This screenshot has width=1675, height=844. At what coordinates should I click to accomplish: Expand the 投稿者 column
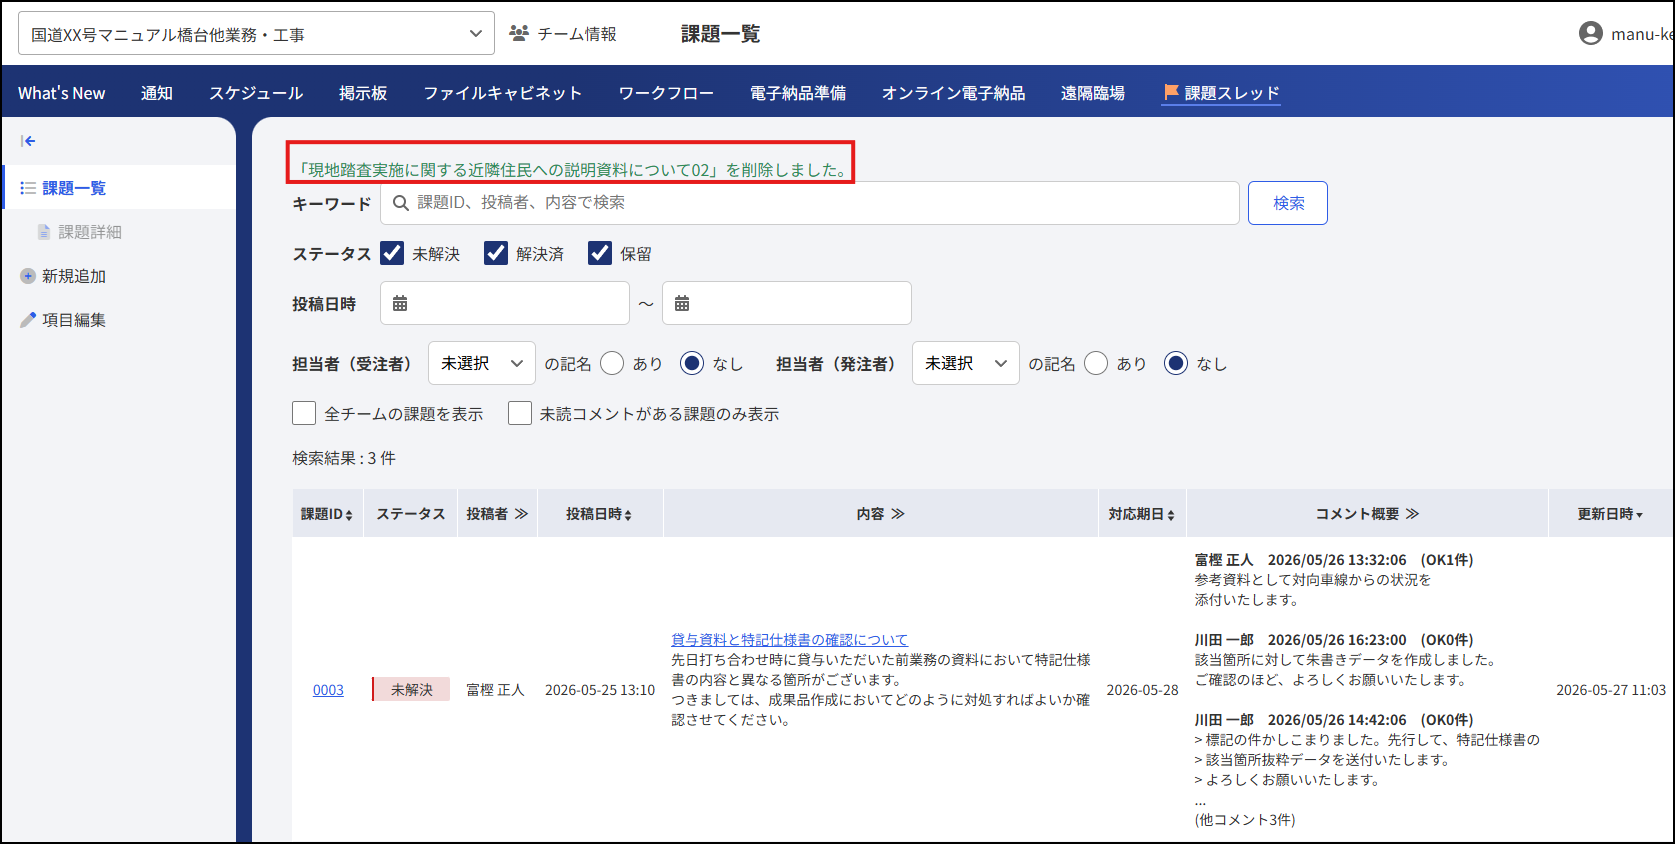521,514
